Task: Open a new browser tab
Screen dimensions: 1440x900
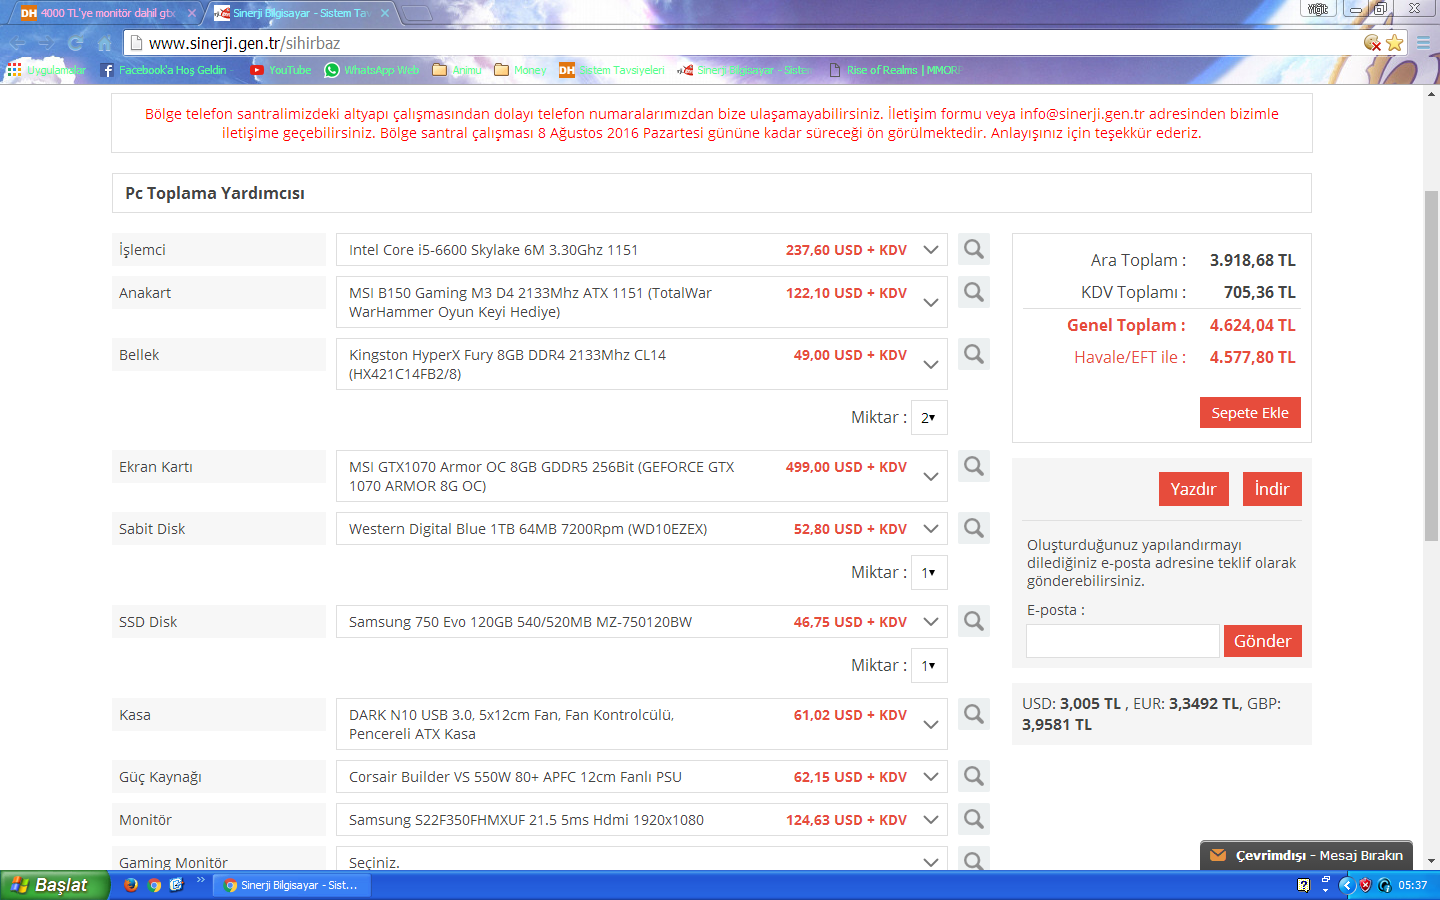Action: click(416, 13)
